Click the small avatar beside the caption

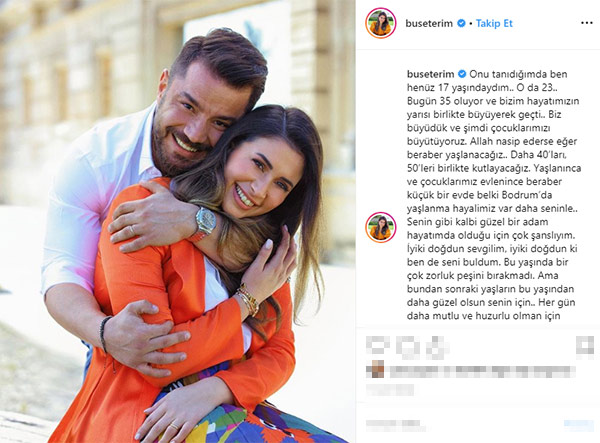pos(380,227)
